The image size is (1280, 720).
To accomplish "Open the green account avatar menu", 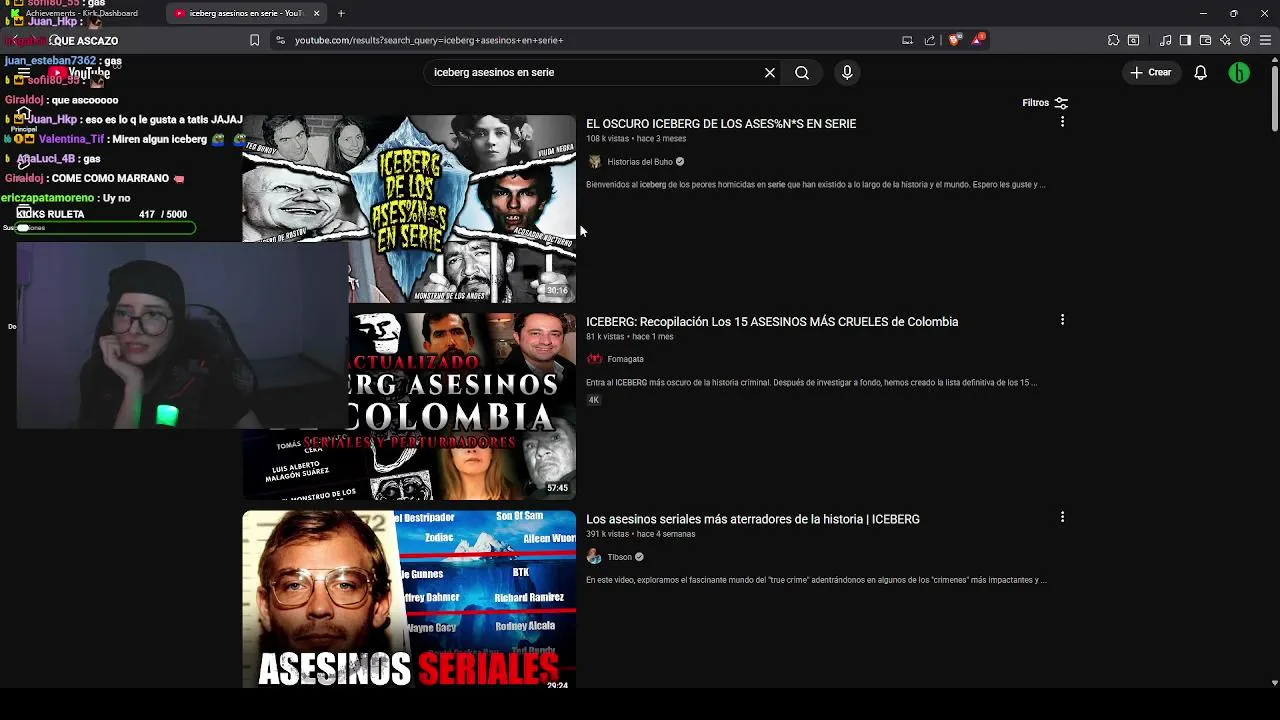I will 1239,73.
